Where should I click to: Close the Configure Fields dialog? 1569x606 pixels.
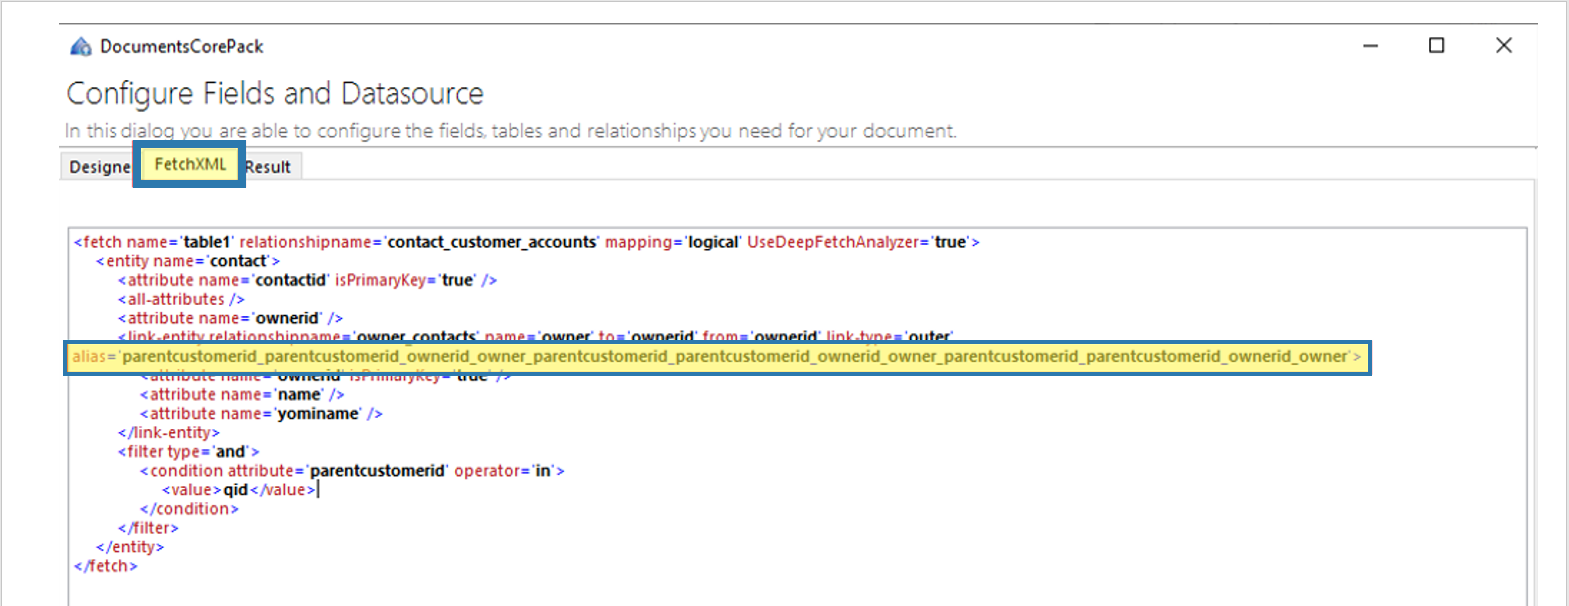1503,45
